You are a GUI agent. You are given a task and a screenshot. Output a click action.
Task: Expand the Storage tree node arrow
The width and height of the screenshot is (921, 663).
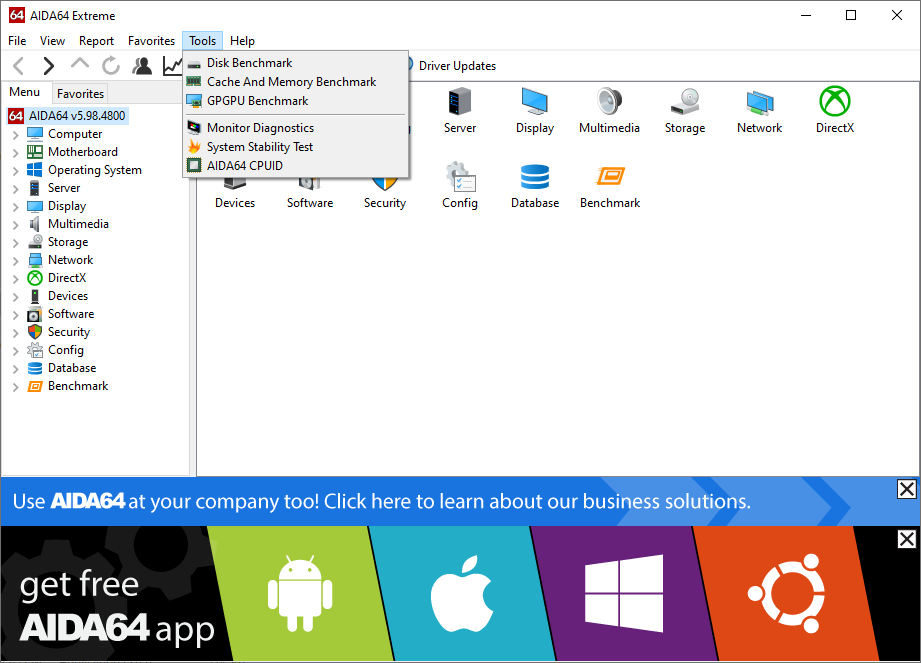[x=15, y=243]
